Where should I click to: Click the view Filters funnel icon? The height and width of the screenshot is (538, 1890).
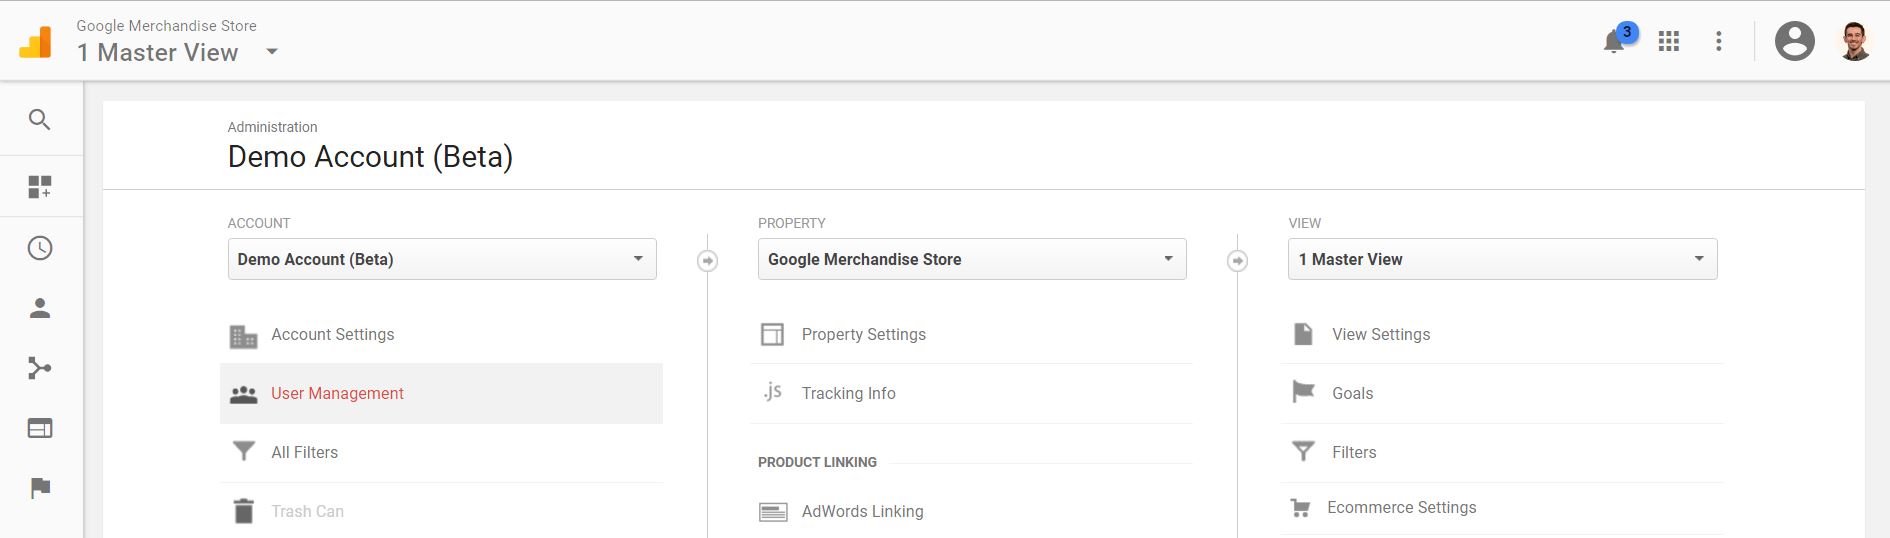[x=1303, y=452]
